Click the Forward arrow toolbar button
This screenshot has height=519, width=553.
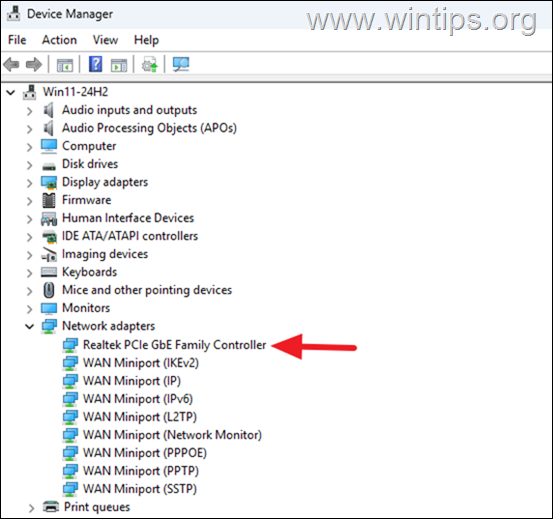(x=34, y=65)
